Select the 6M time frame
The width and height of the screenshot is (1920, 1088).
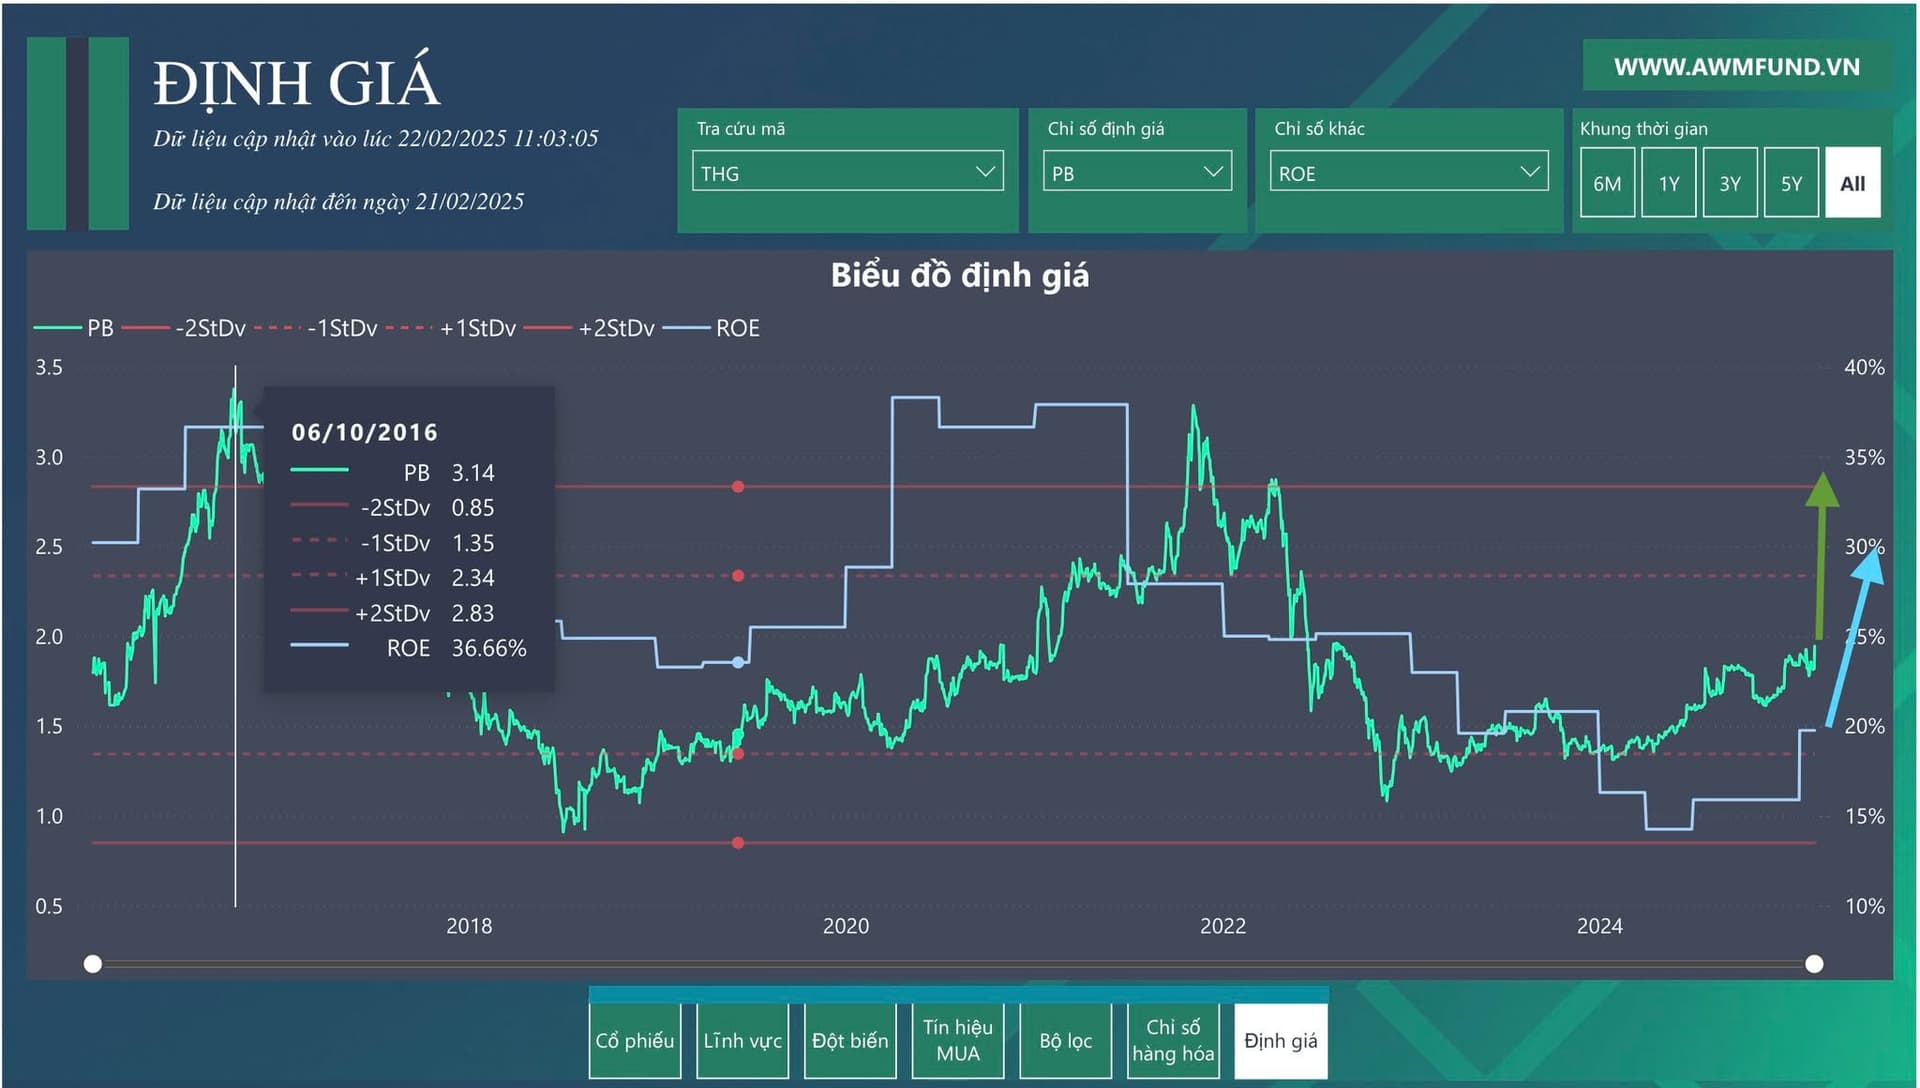tap(1607, 183)
